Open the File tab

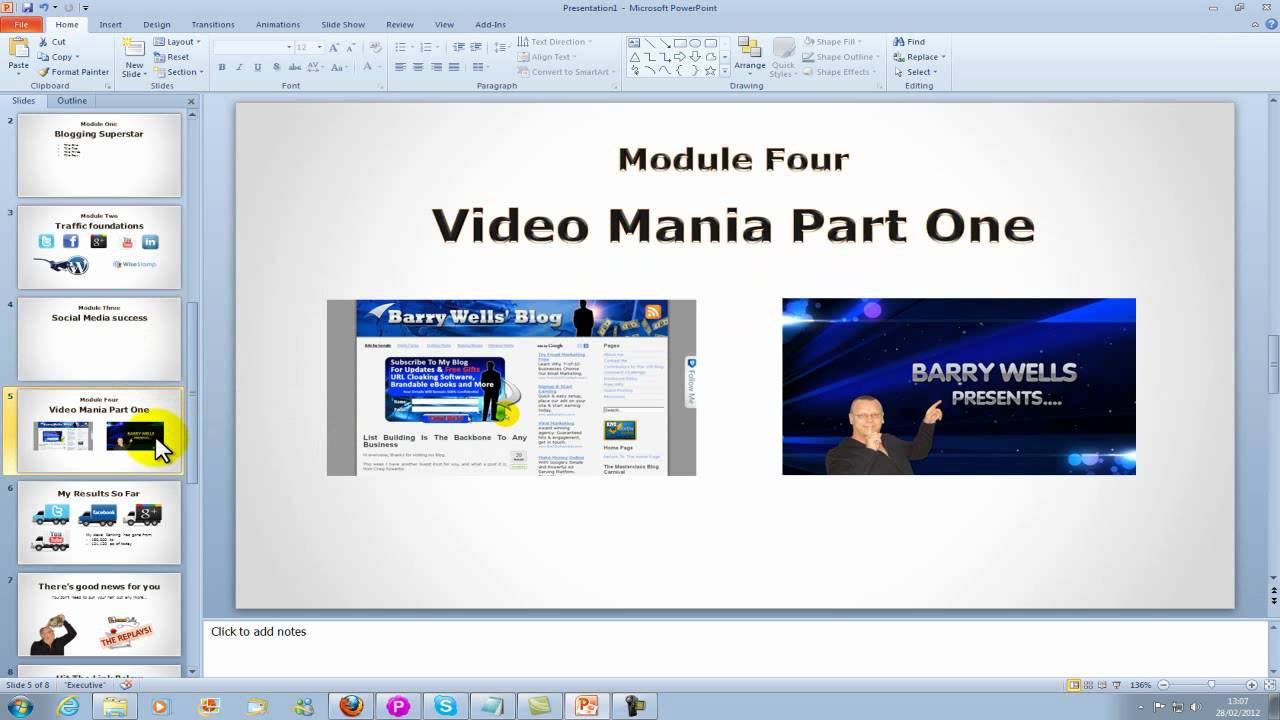point(21,24)
